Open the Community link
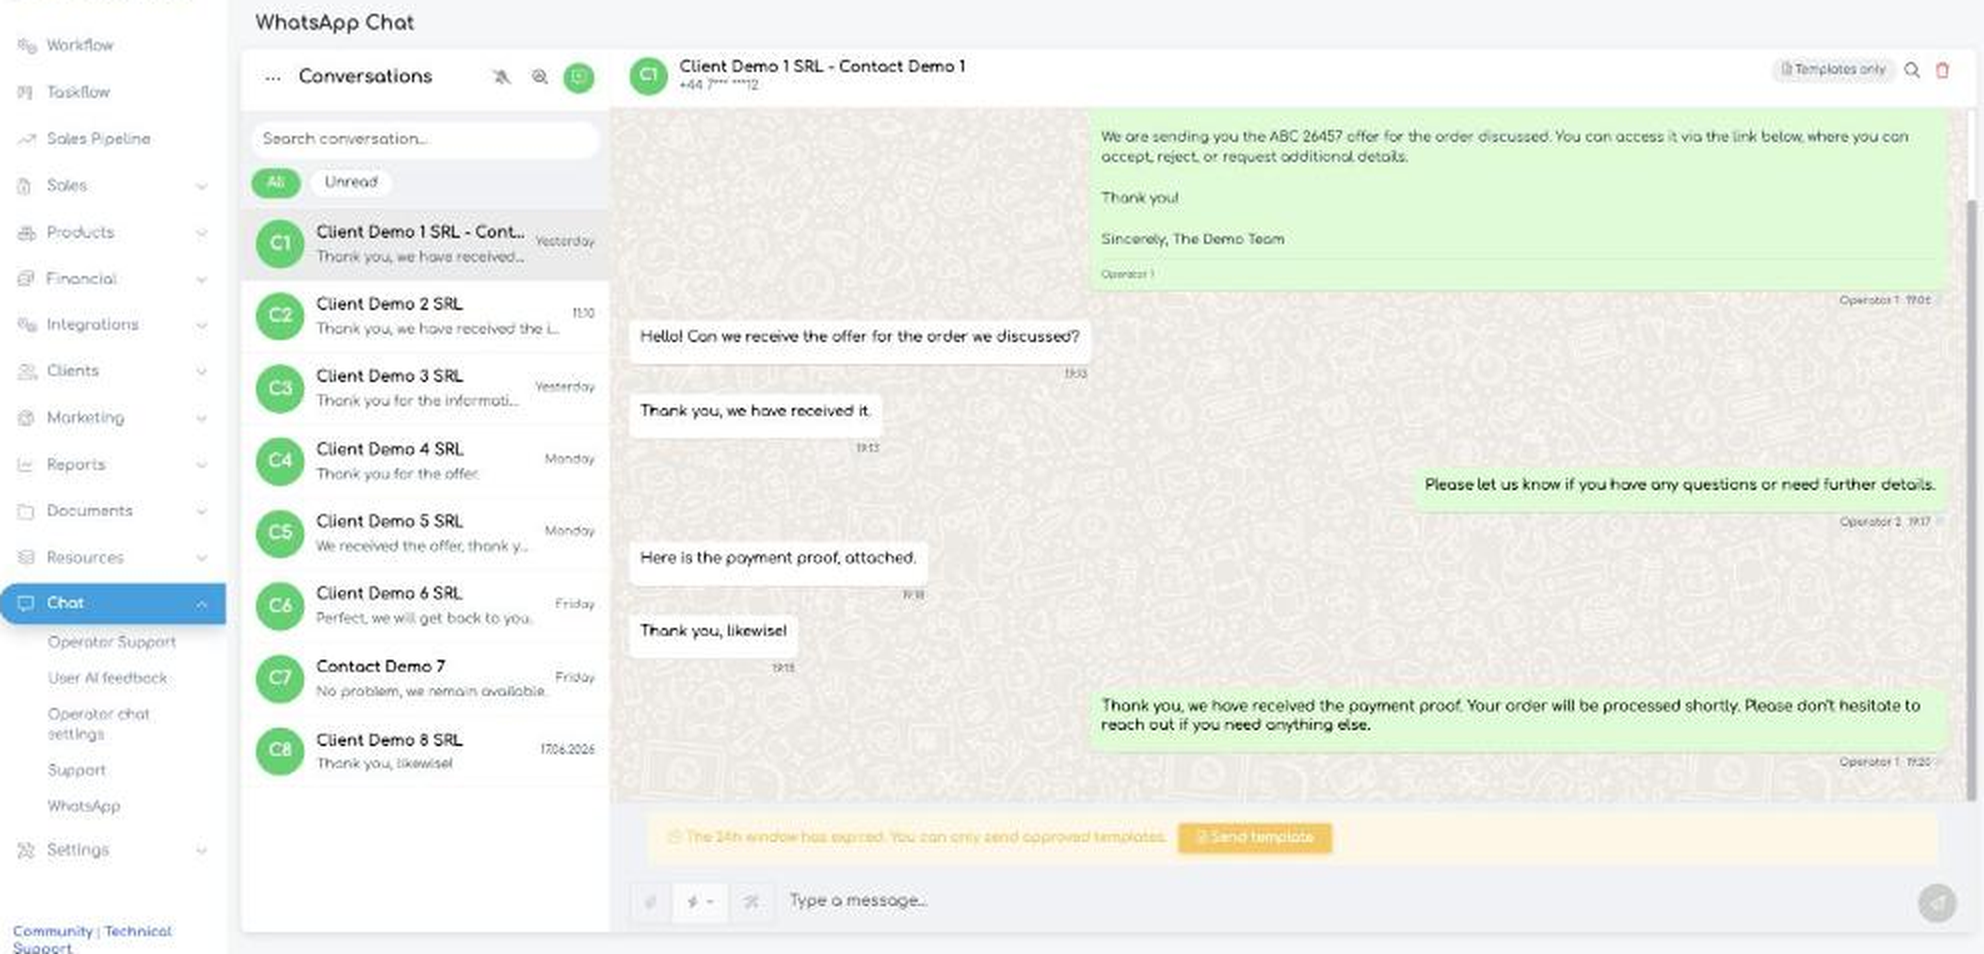This screenshot has height=954, width=1984. pyautogui.click(x=52, y=931)
